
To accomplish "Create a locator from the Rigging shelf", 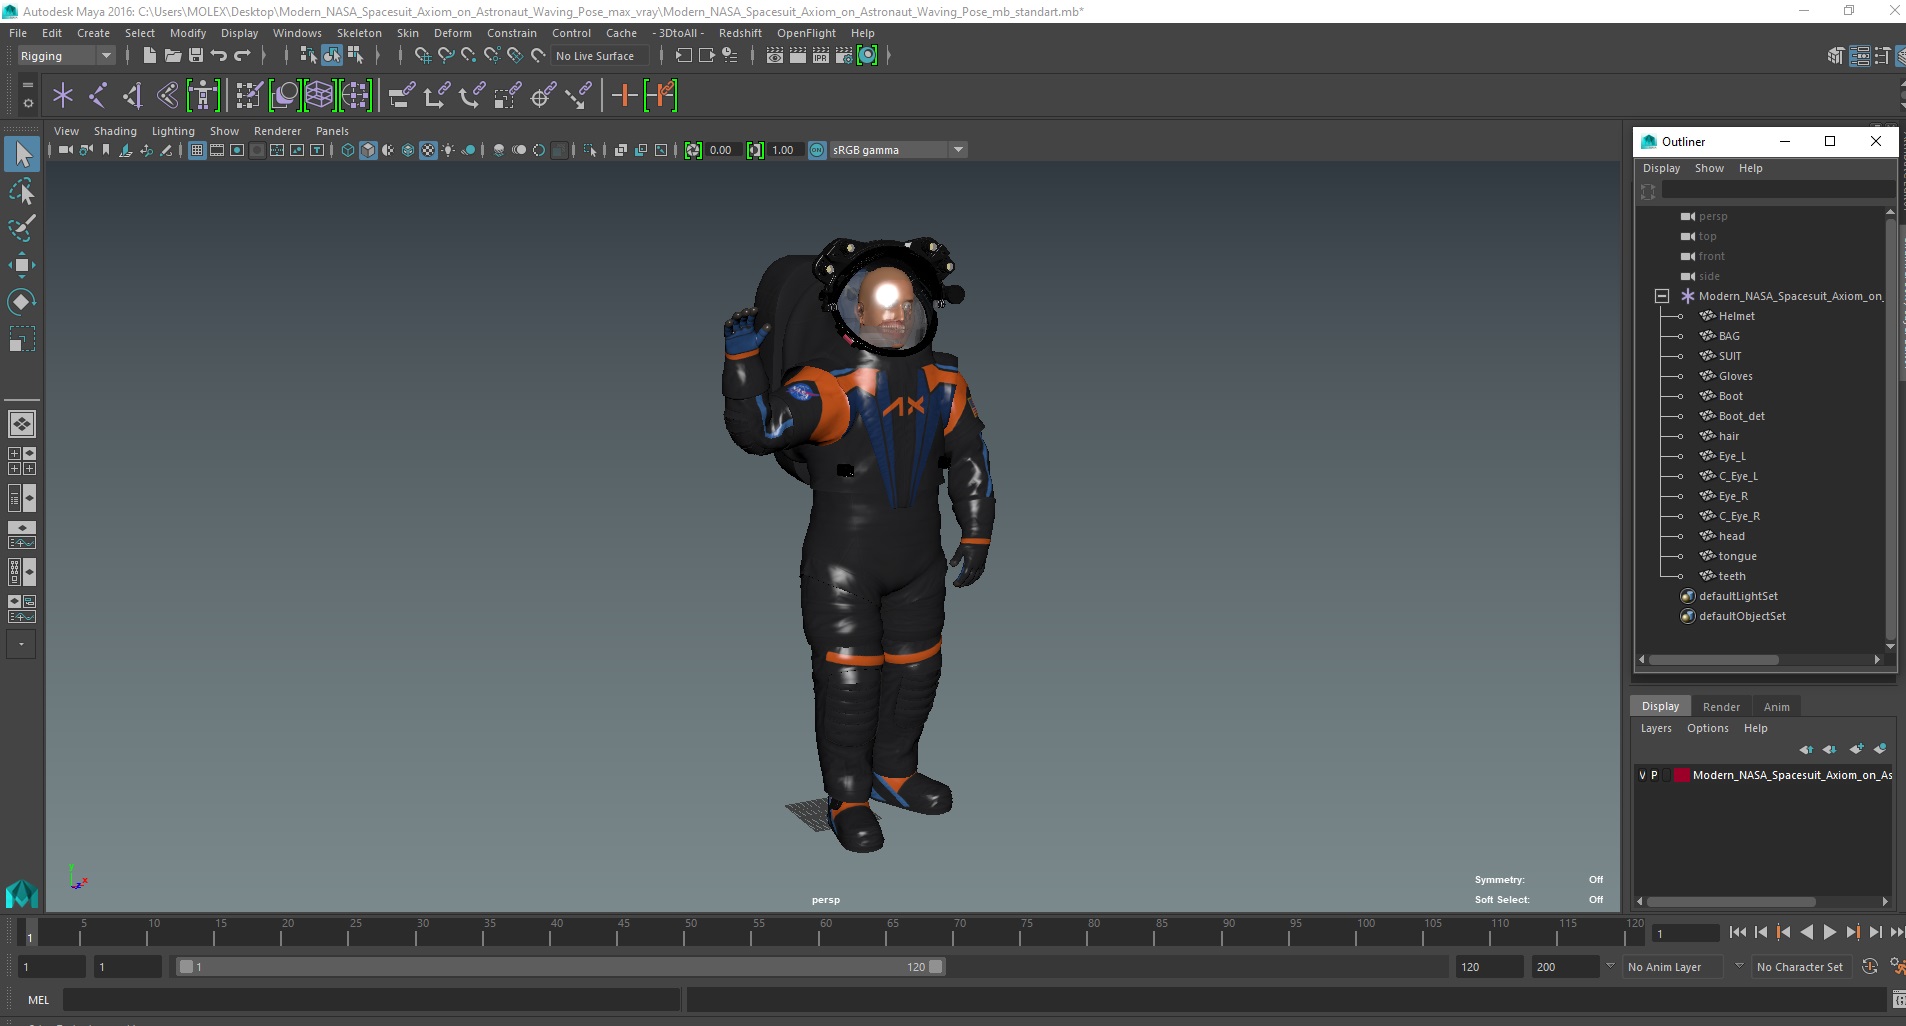I will point(63,96).
